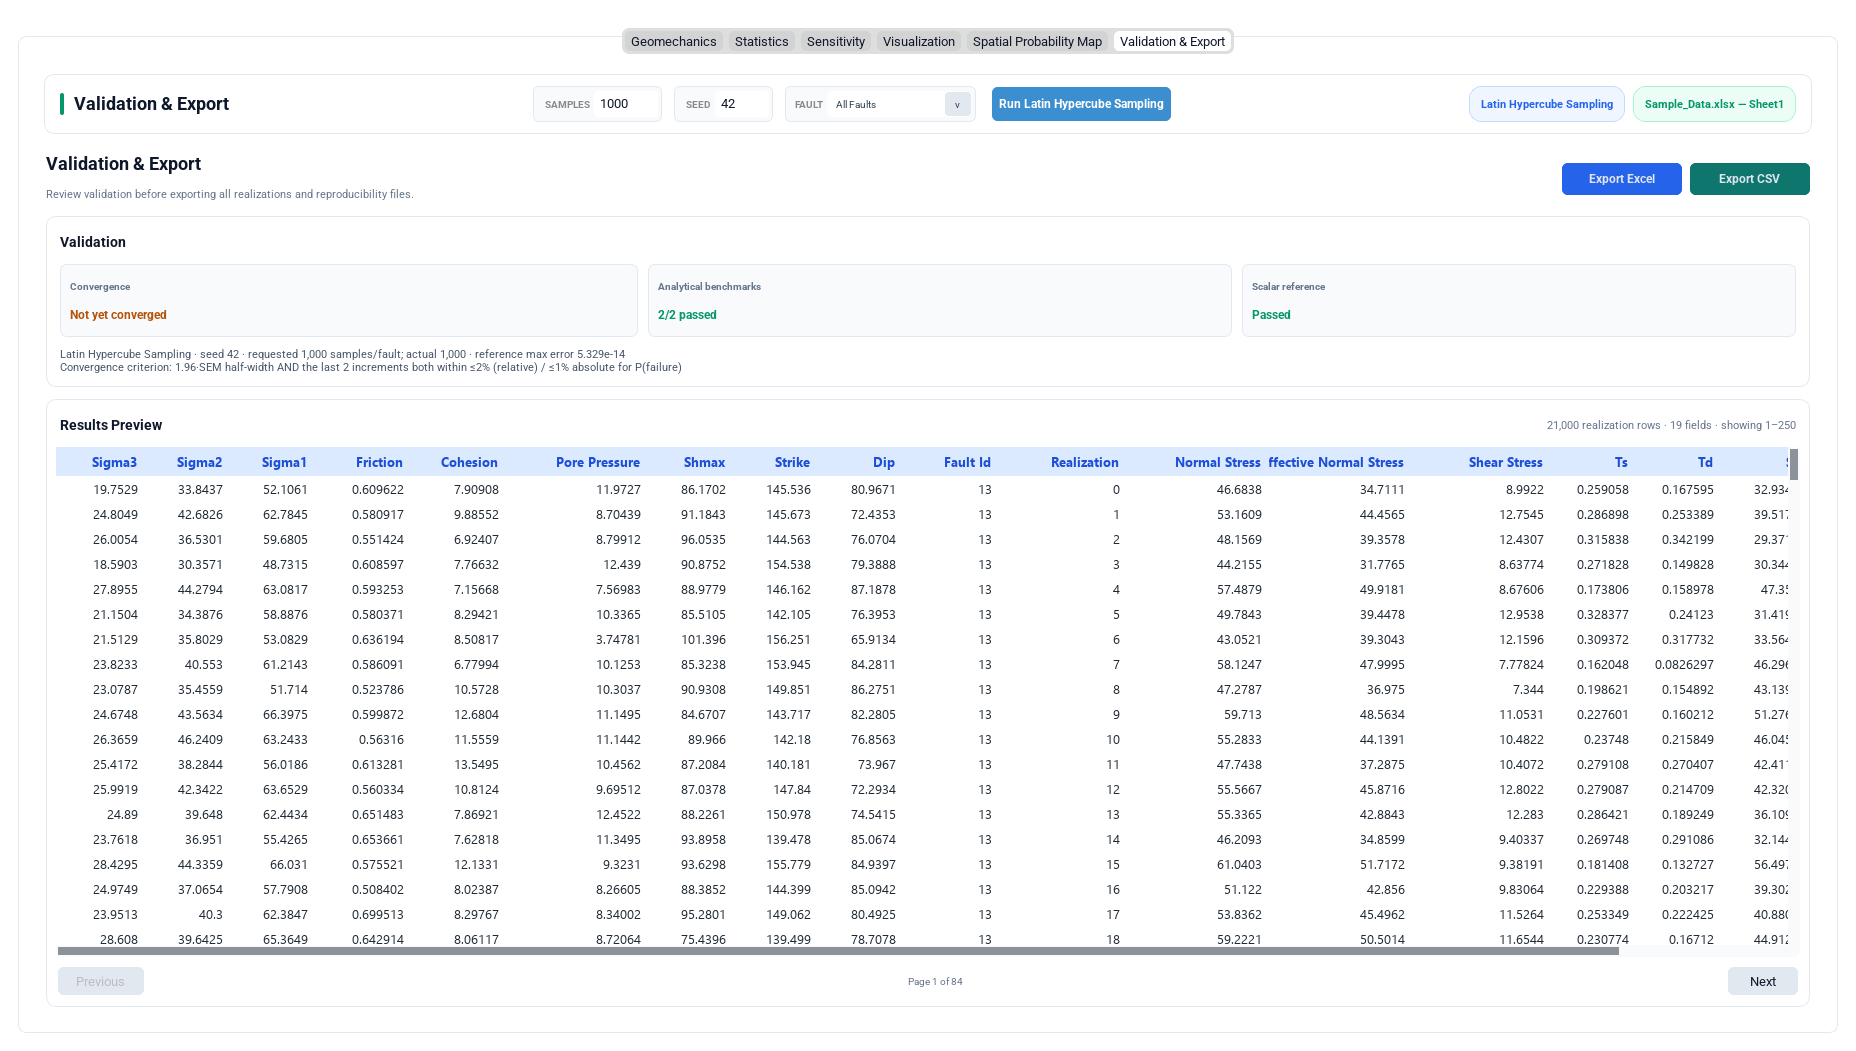Open the Spatial Probability Map tab

(x=1037, y=41)
